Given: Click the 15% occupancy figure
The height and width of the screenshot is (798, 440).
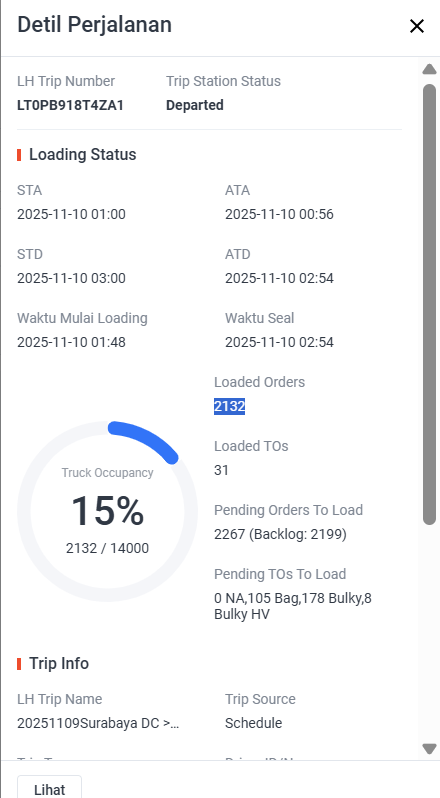Looking at the screenshot, I should [107, 511].
